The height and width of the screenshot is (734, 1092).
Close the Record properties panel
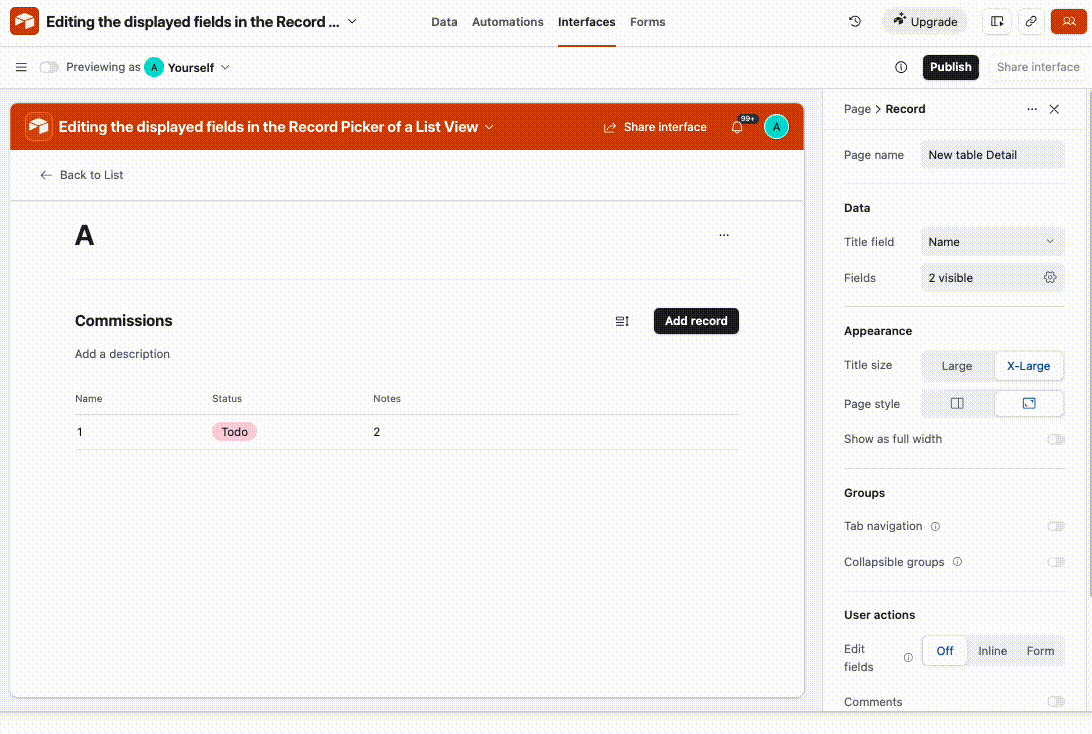click(1054, 109)
